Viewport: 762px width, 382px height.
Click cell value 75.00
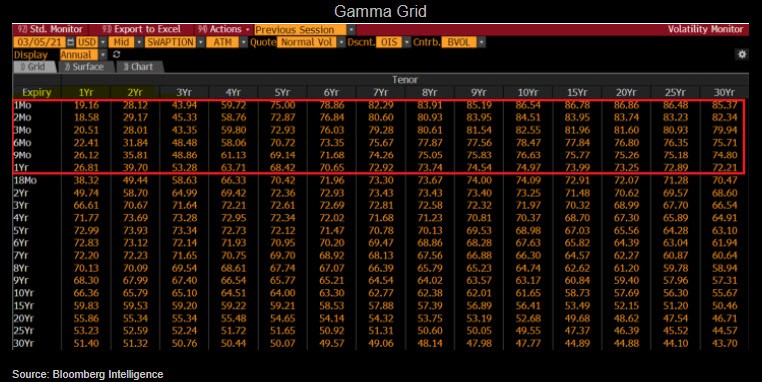point(282,105)
